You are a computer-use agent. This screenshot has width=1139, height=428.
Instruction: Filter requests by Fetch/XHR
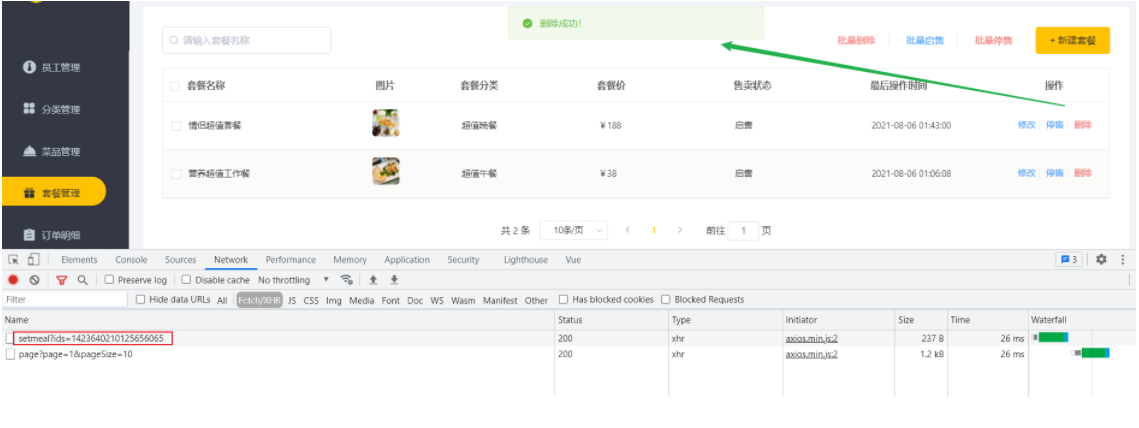tap(259, 300)
